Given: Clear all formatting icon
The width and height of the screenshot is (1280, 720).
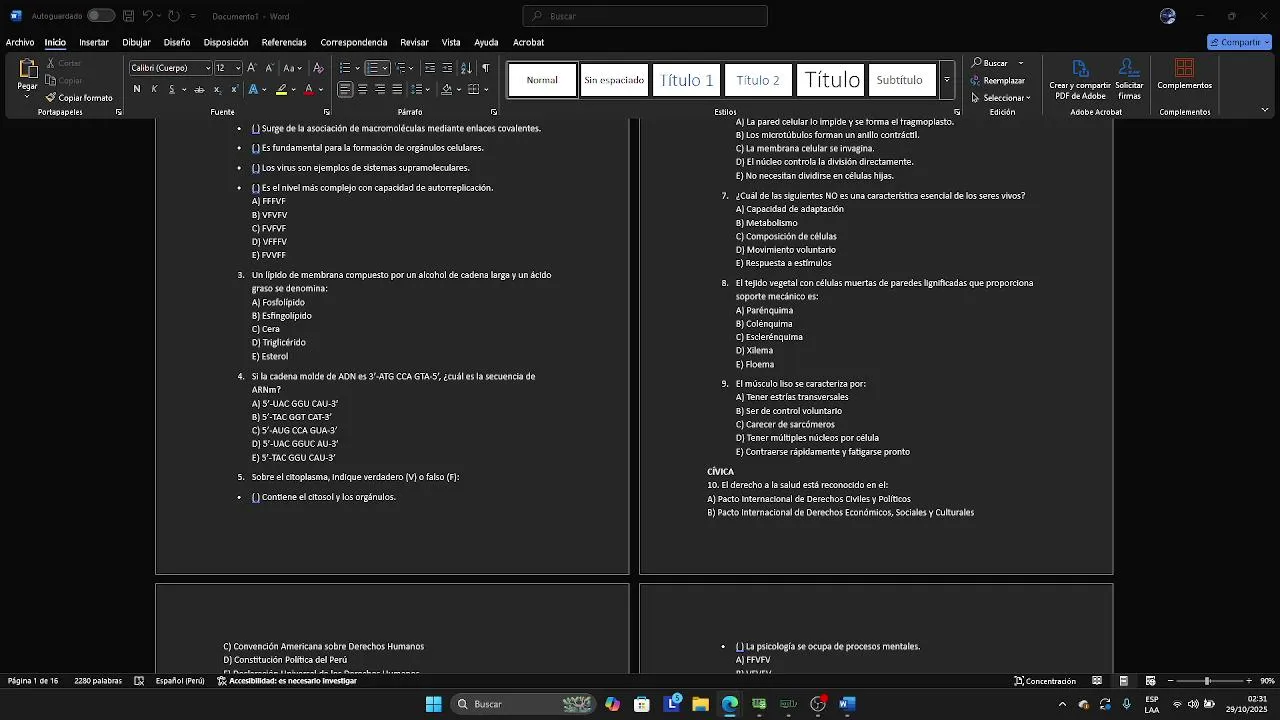Looking at the screenshot, I should tap(318, 68).
